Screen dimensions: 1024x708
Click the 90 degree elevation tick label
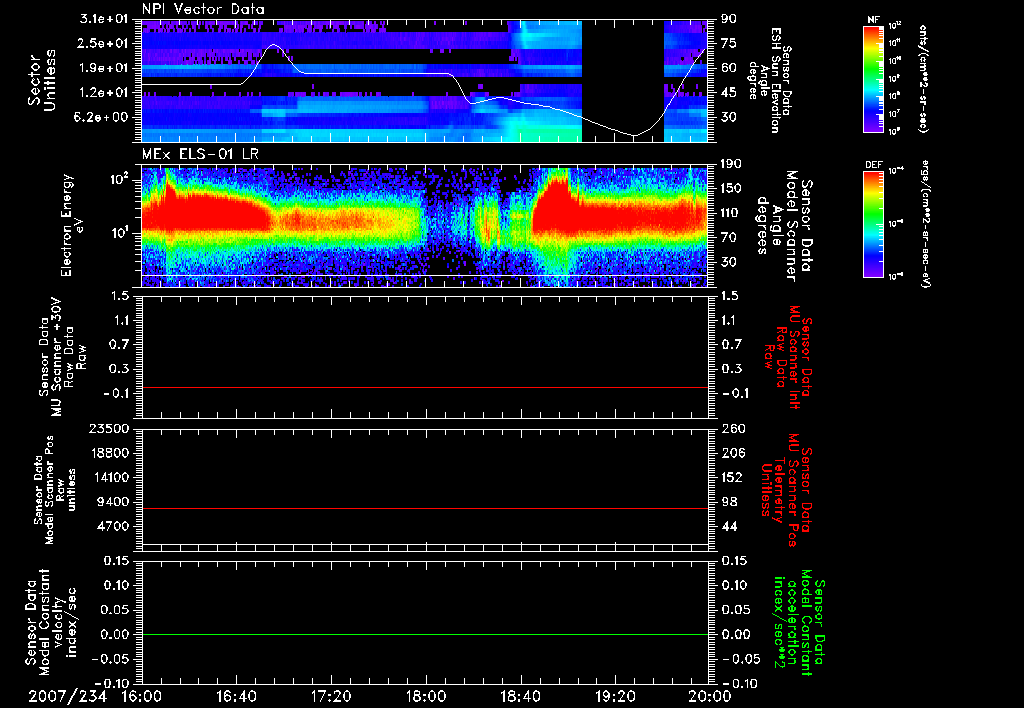pos(729,19)
